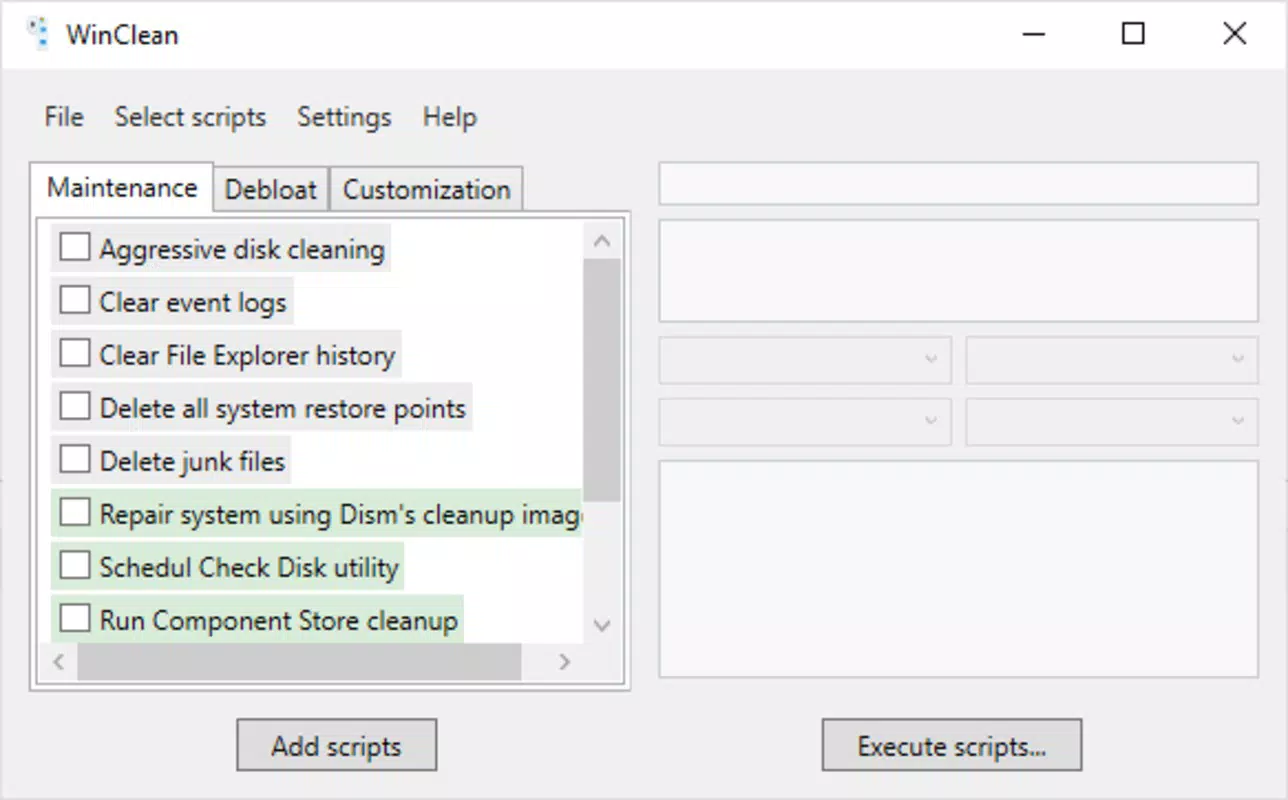Enable Repair system using Dism's cleanup checkbox
The image size is (1288, 800).
click(x=75, y=513)
